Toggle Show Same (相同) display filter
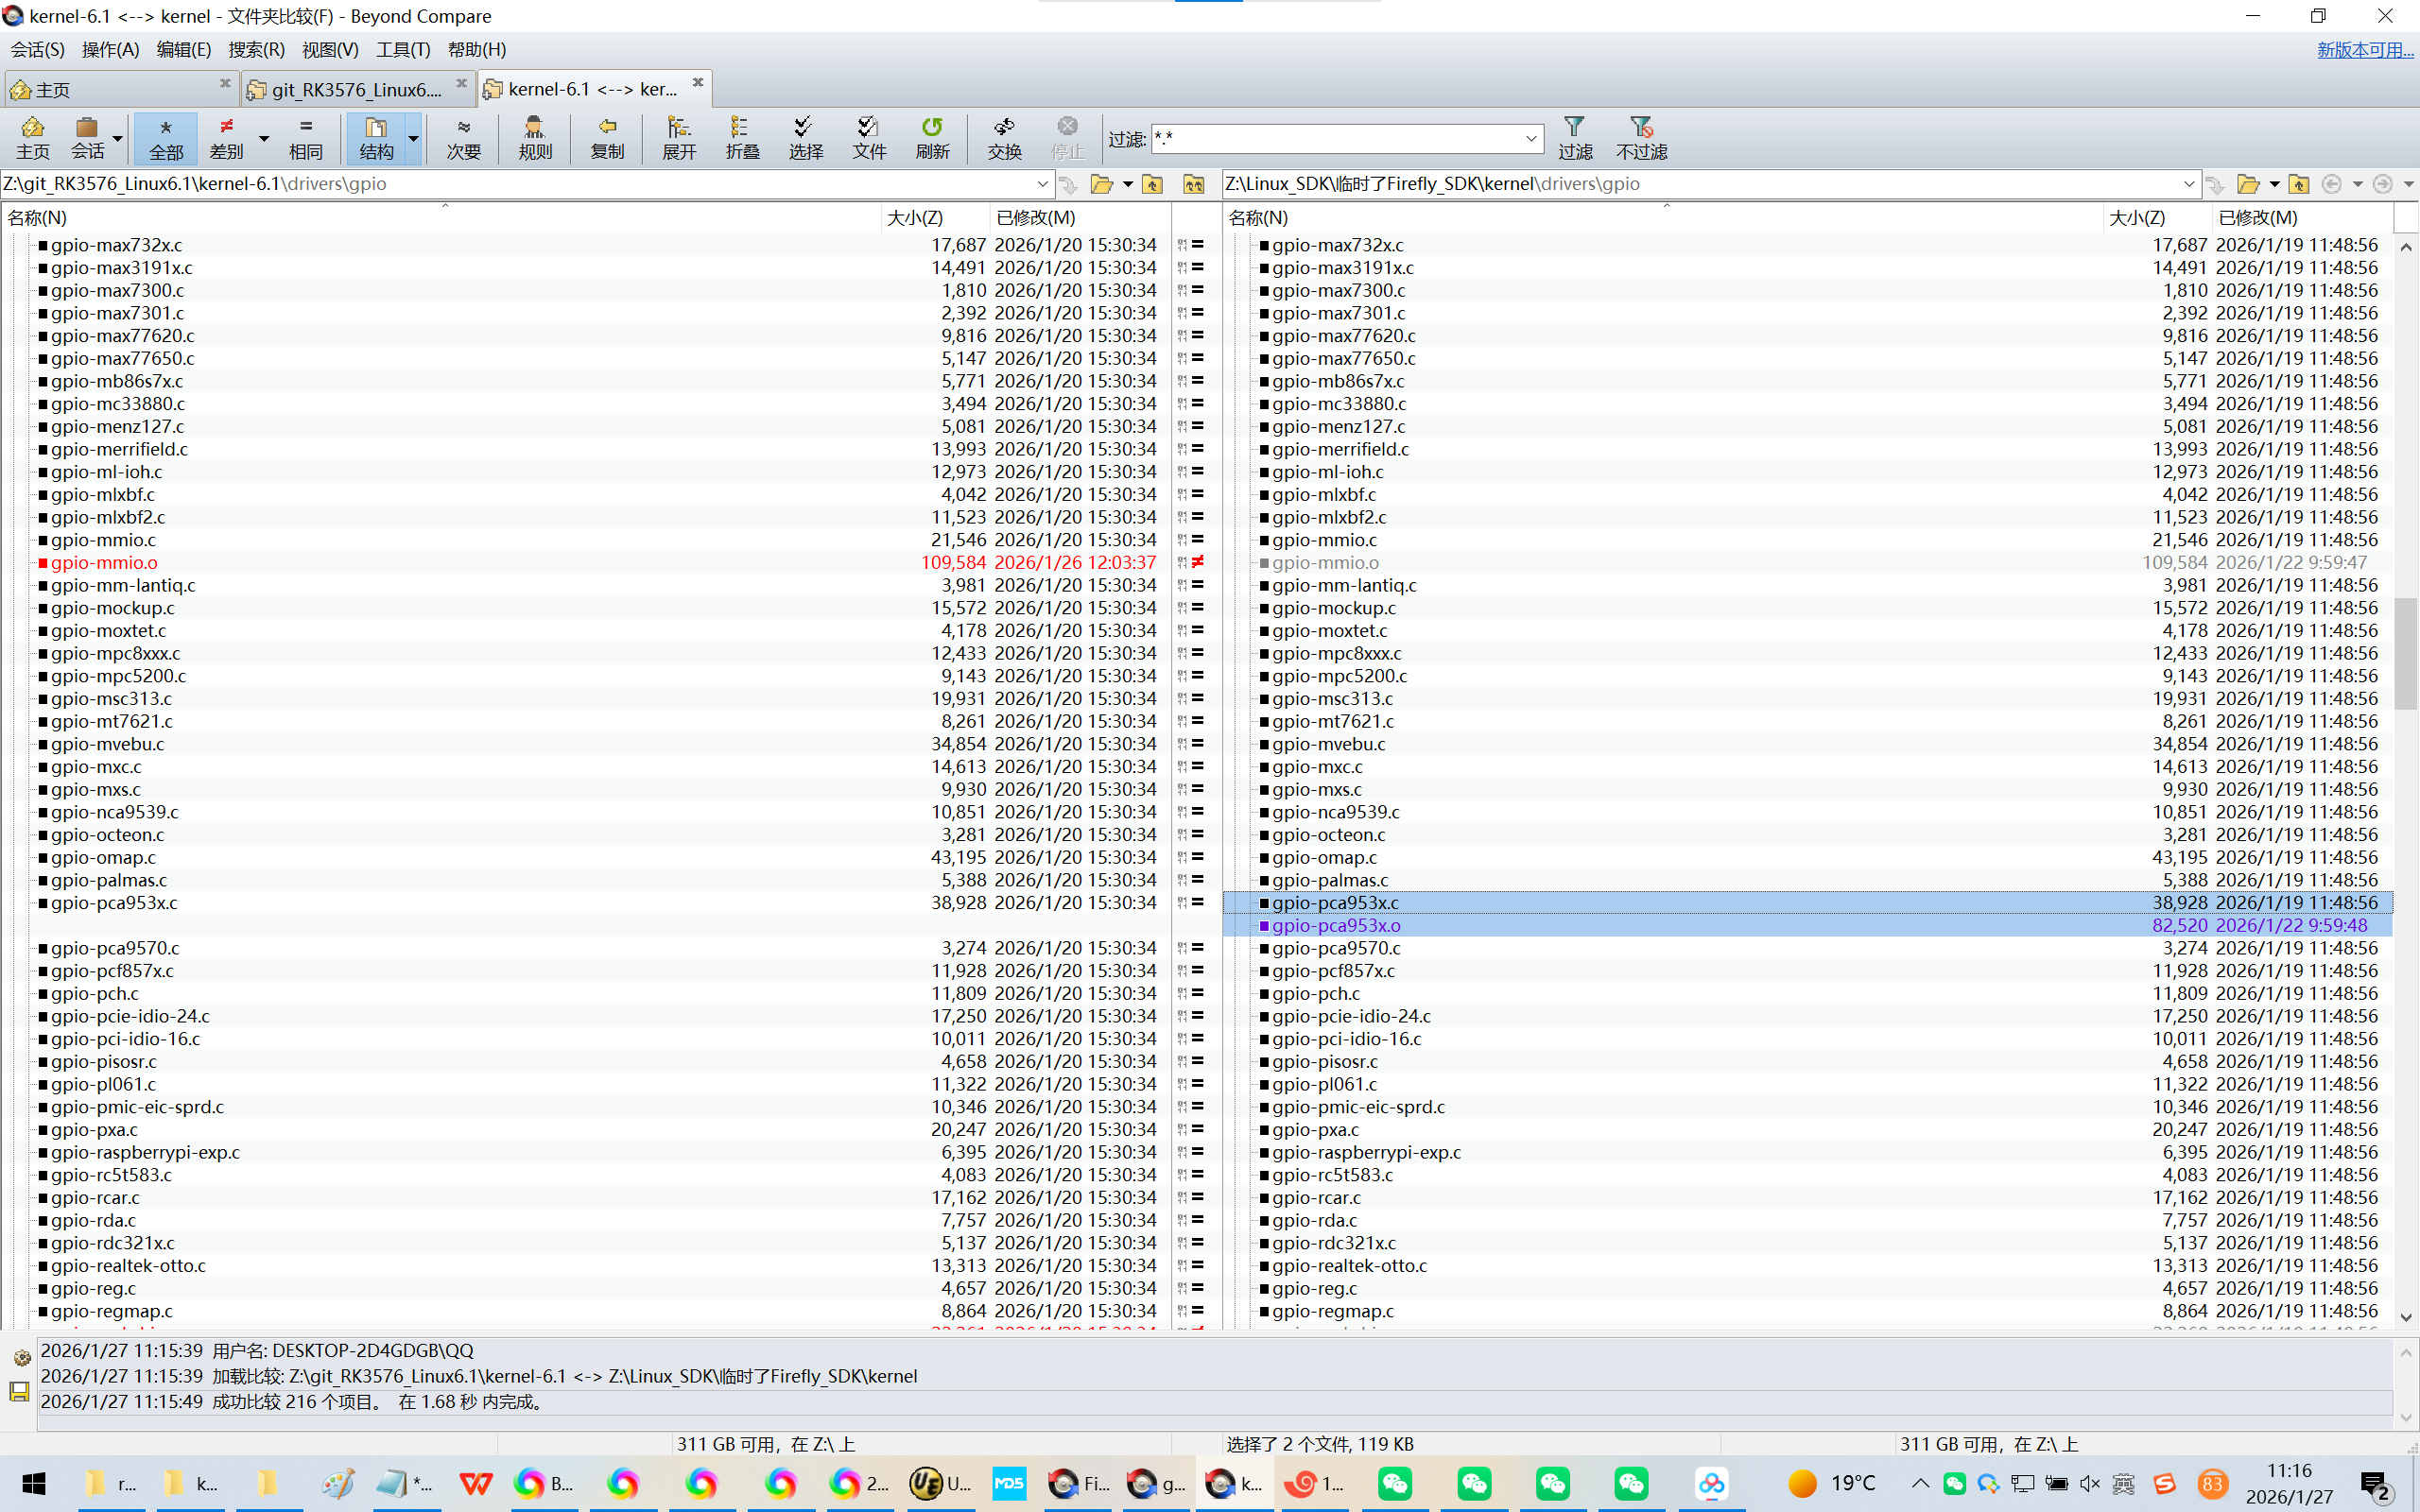Viewport: 2420px width, 1512px height. tap(306, 137)
